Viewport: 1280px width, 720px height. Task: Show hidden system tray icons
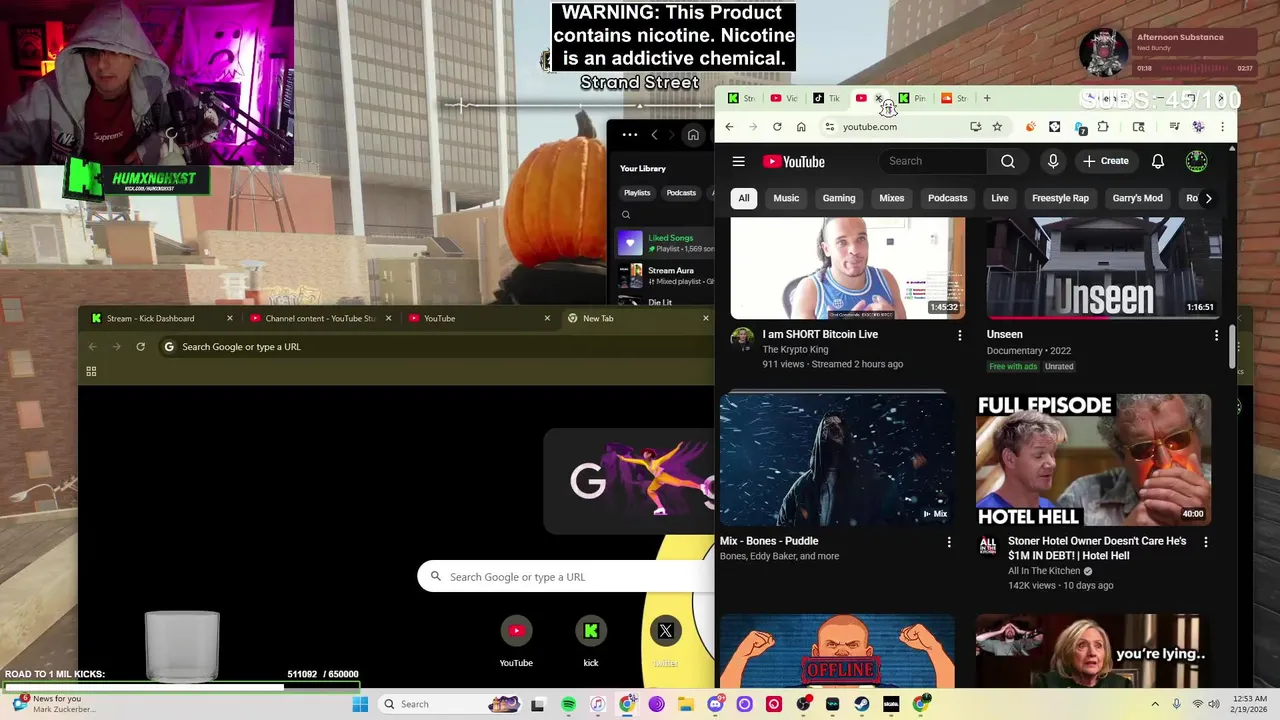1155,704
